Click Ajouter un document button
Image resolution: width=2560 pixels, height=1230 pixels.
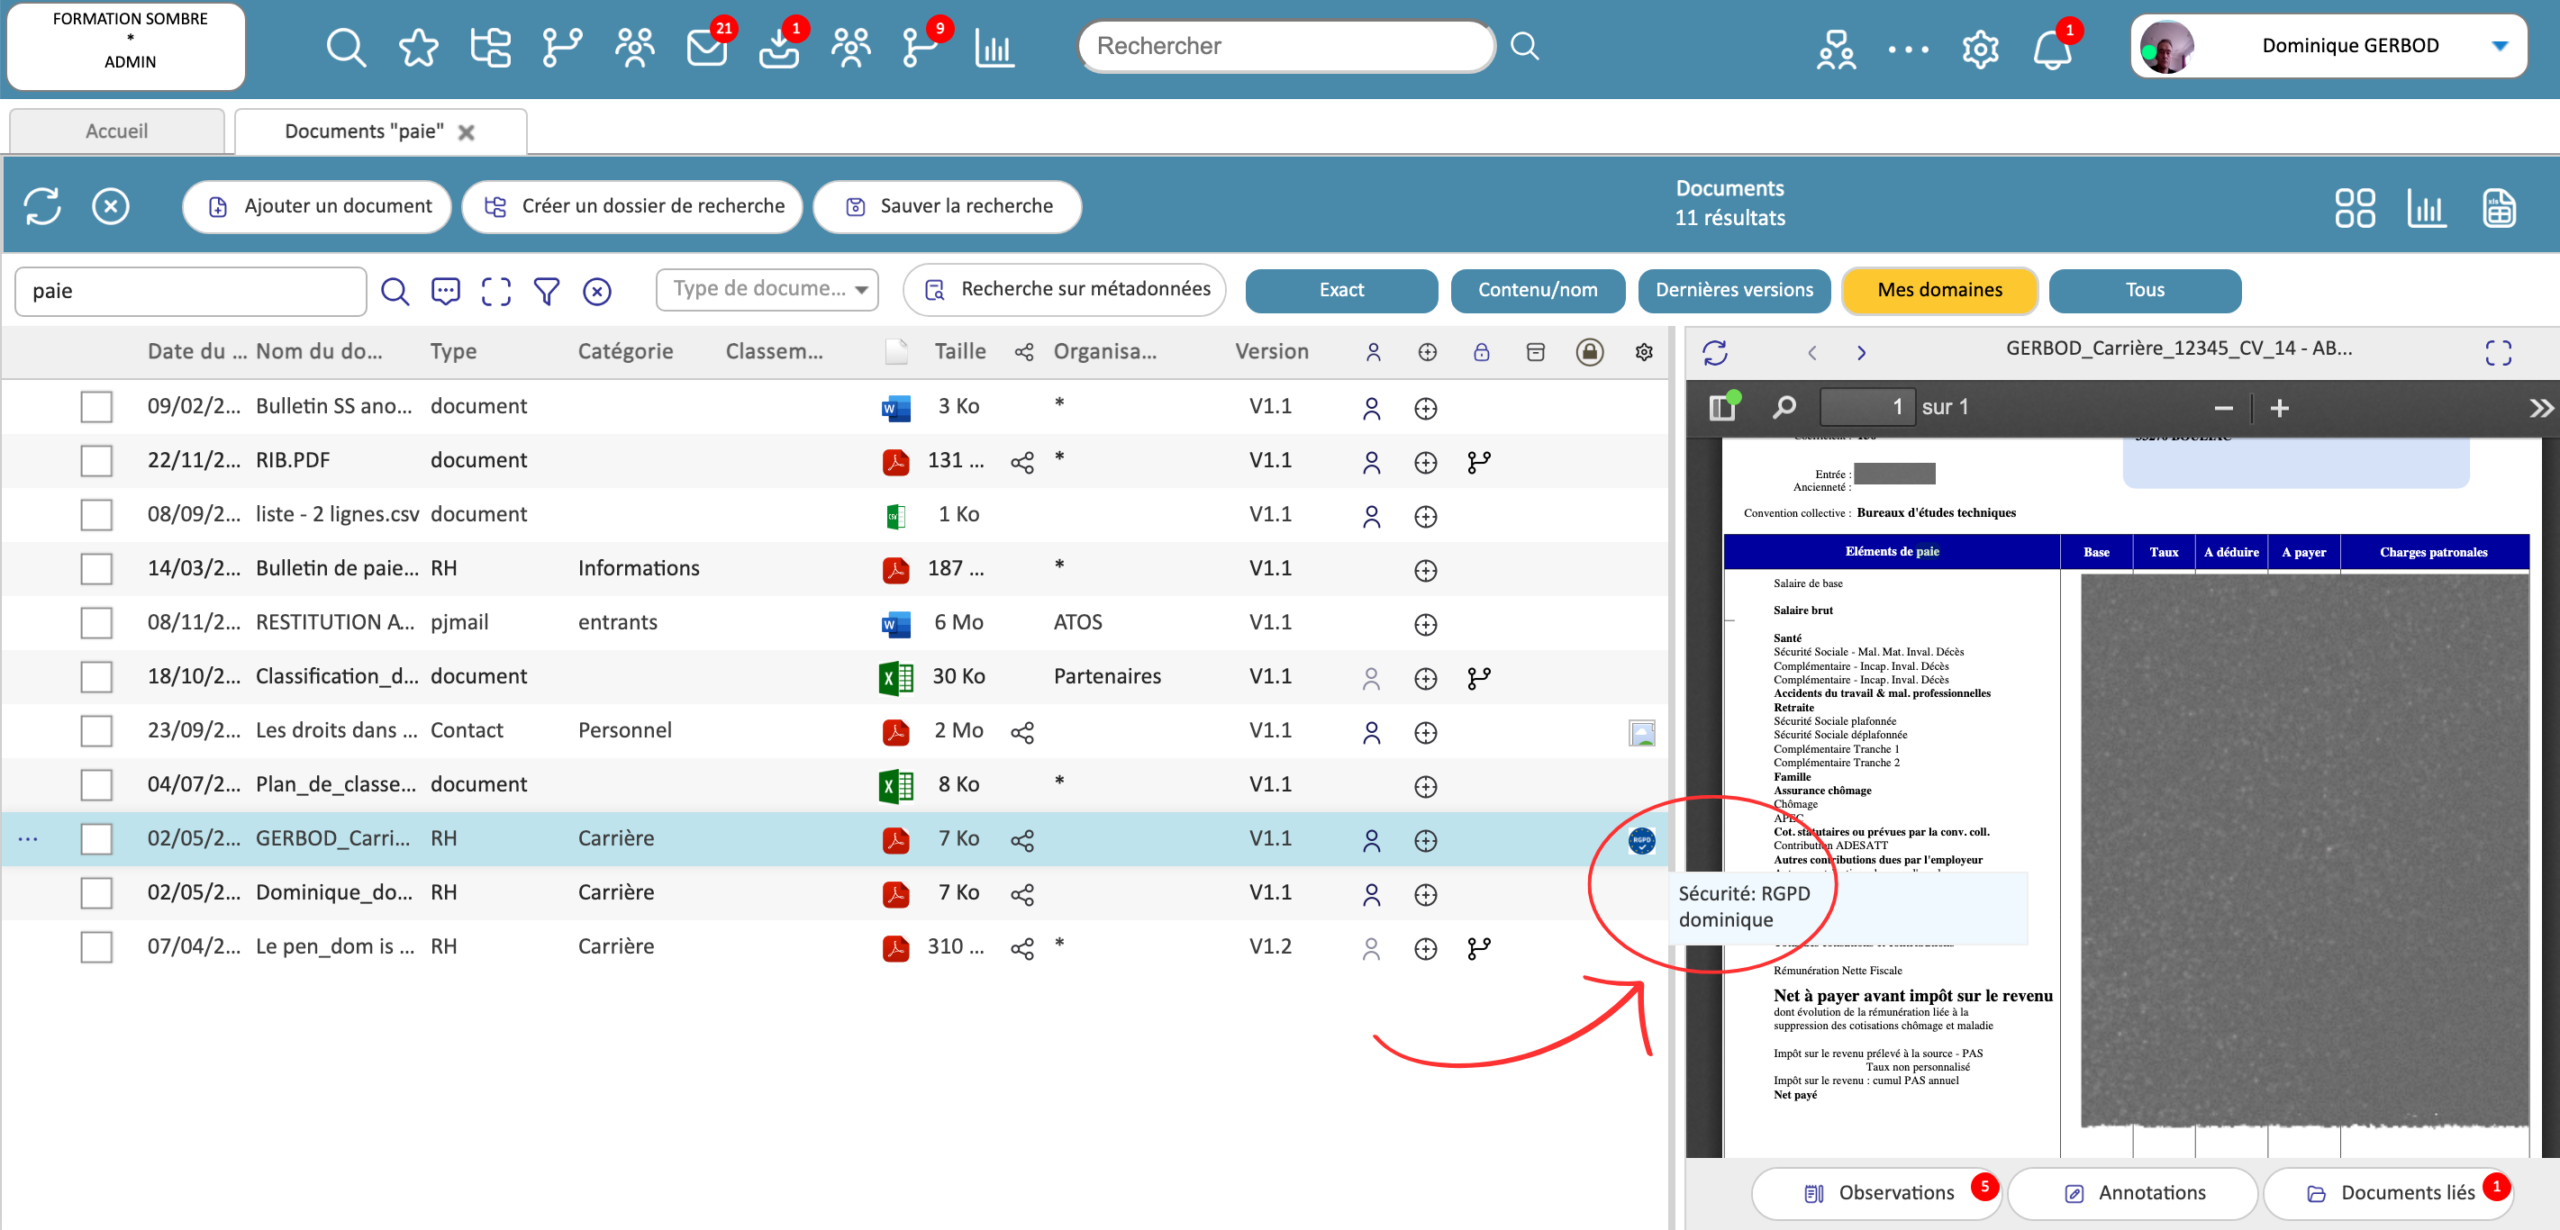pyautogui.click(x=318, y=206)
